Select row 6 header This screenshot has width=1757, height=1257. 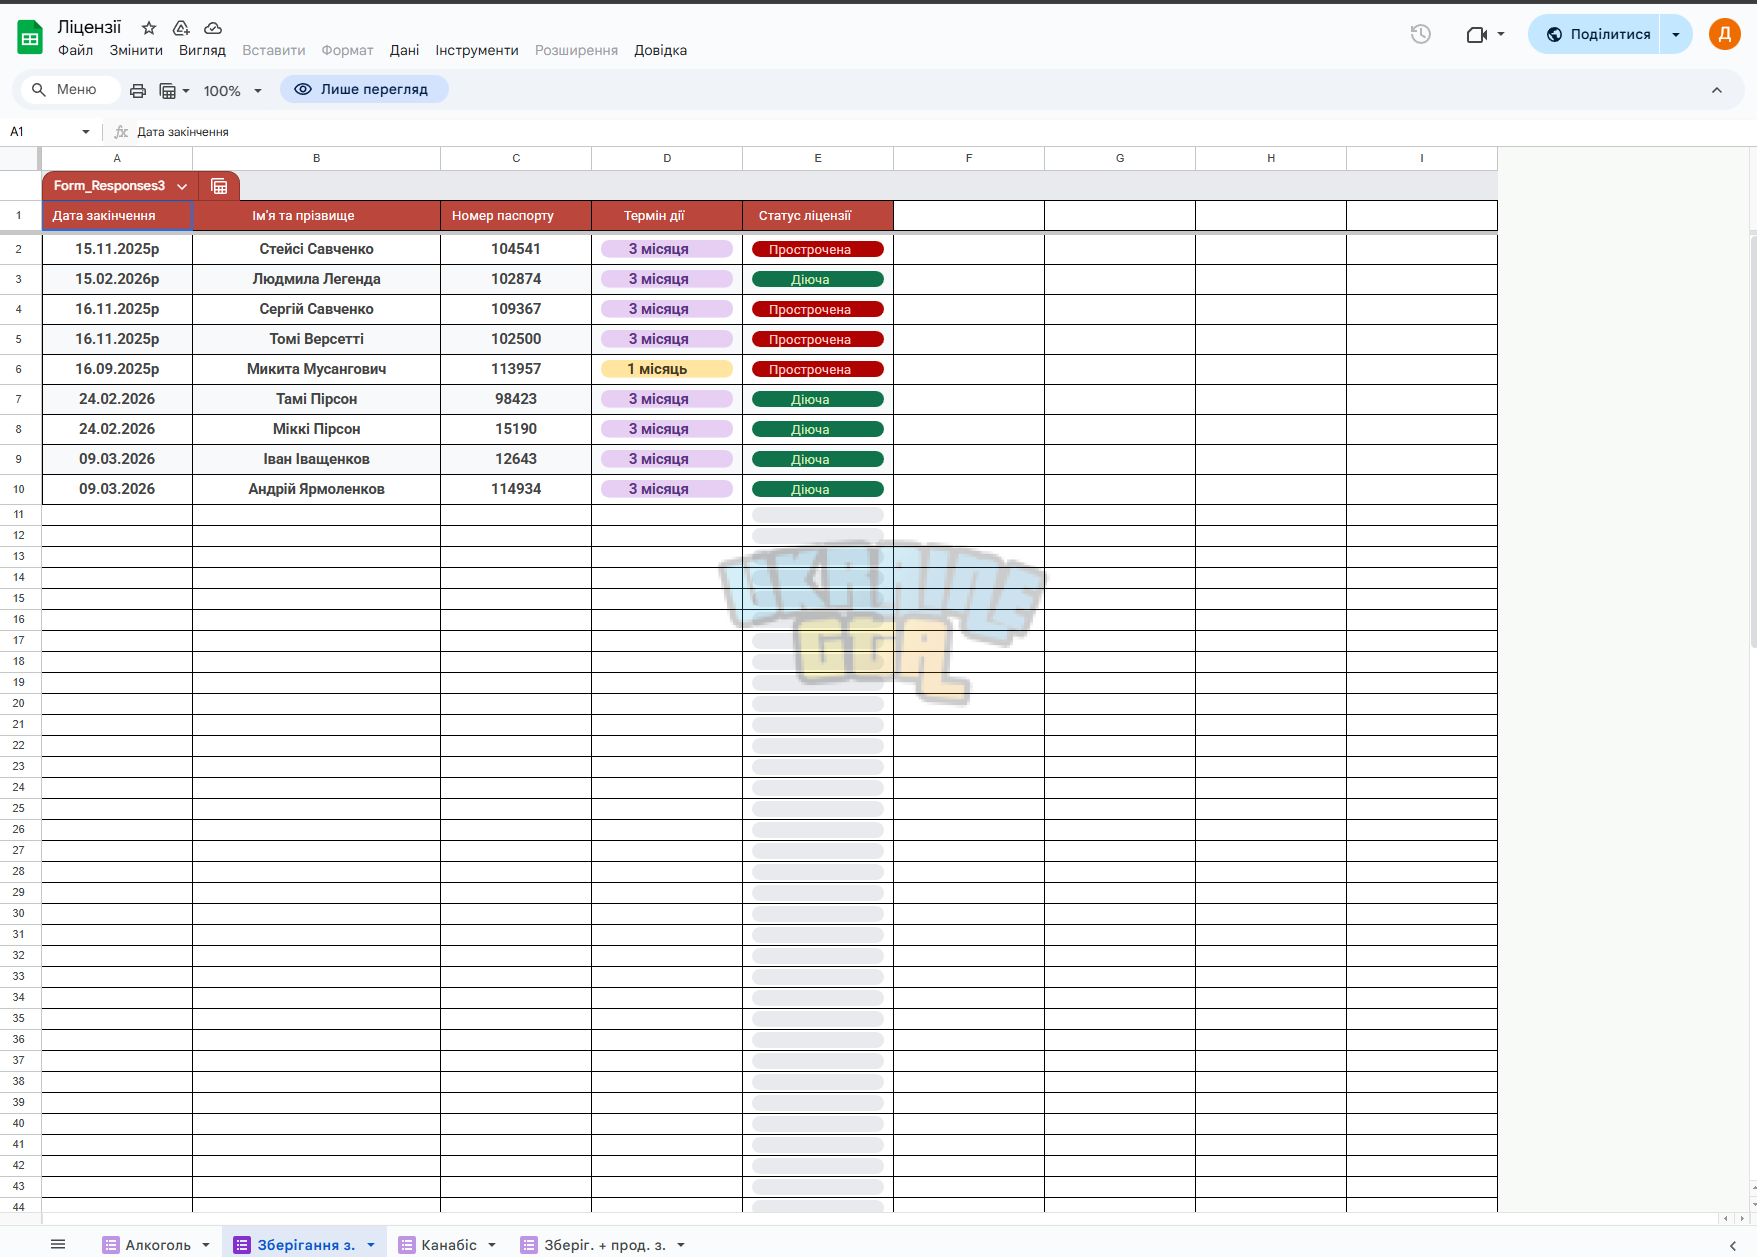point(19,369)
